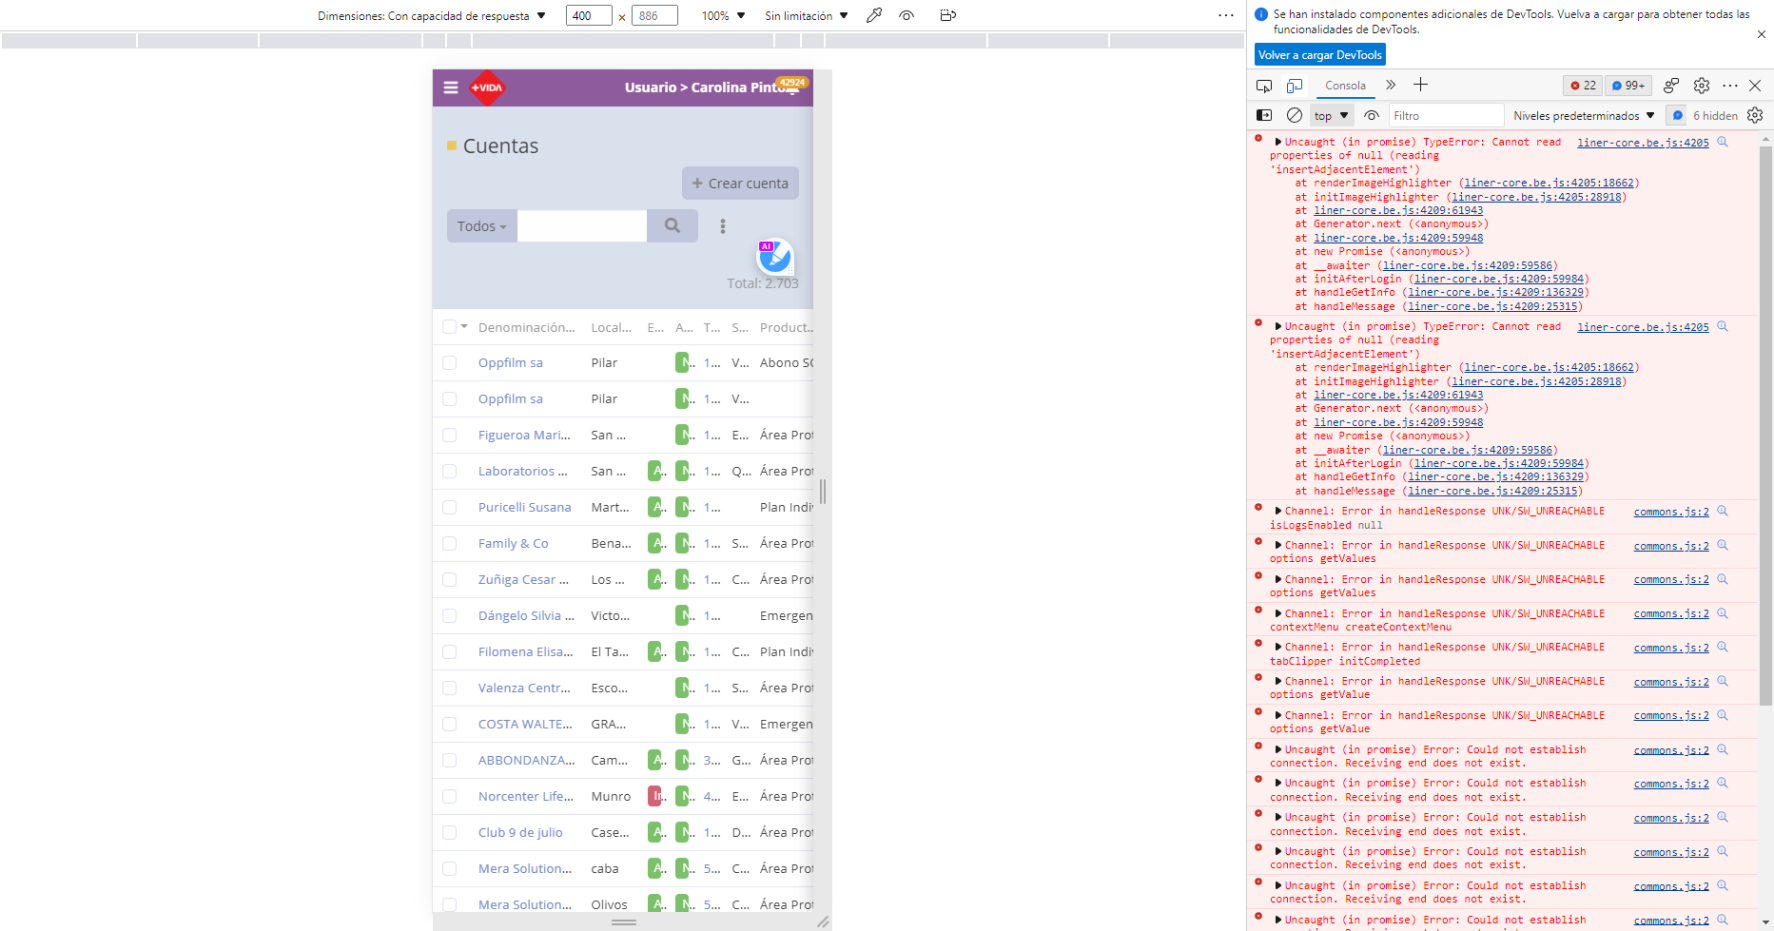Open the Niveles predeterminados dropdown
Screen dimensions: 1774x931
[1584, 116]
